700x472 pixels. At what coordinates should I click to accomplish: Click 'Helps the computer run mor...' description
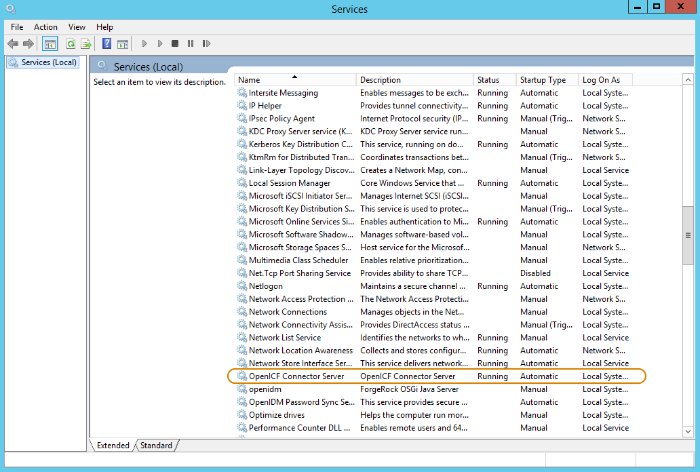pos(414,415)
